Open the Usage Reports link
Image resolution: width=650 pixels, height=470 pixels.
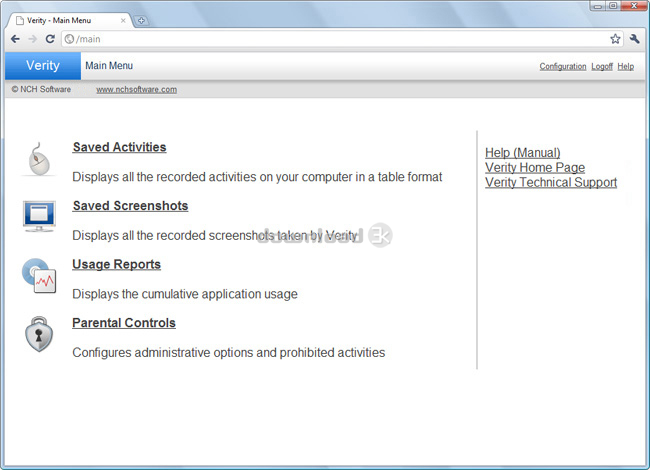(x=116, y=264)
